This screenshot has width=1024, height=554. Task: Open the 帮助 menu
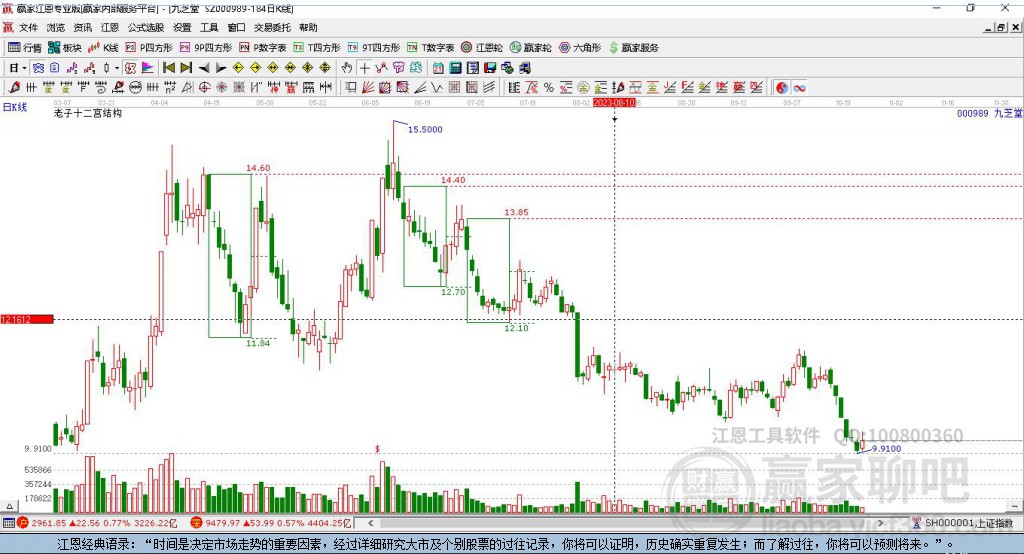click(x=308, y=27)
